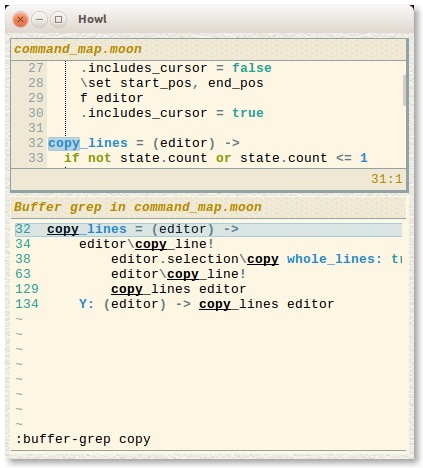Minimize the Howl window
Viewport: 423px width, 468px height.
click(39, 20)
